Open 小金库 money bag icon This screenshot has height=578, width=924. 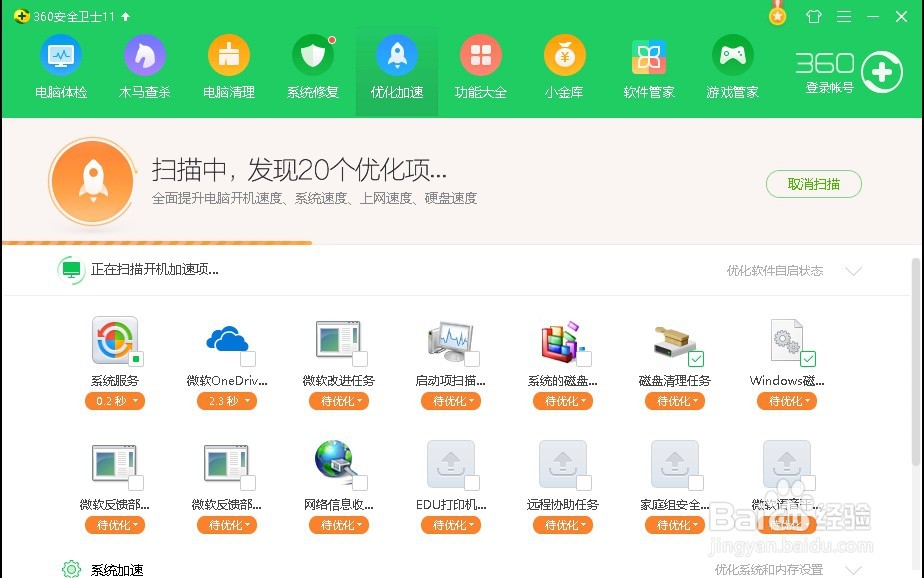pyautogui.click(x=565, y=55)
